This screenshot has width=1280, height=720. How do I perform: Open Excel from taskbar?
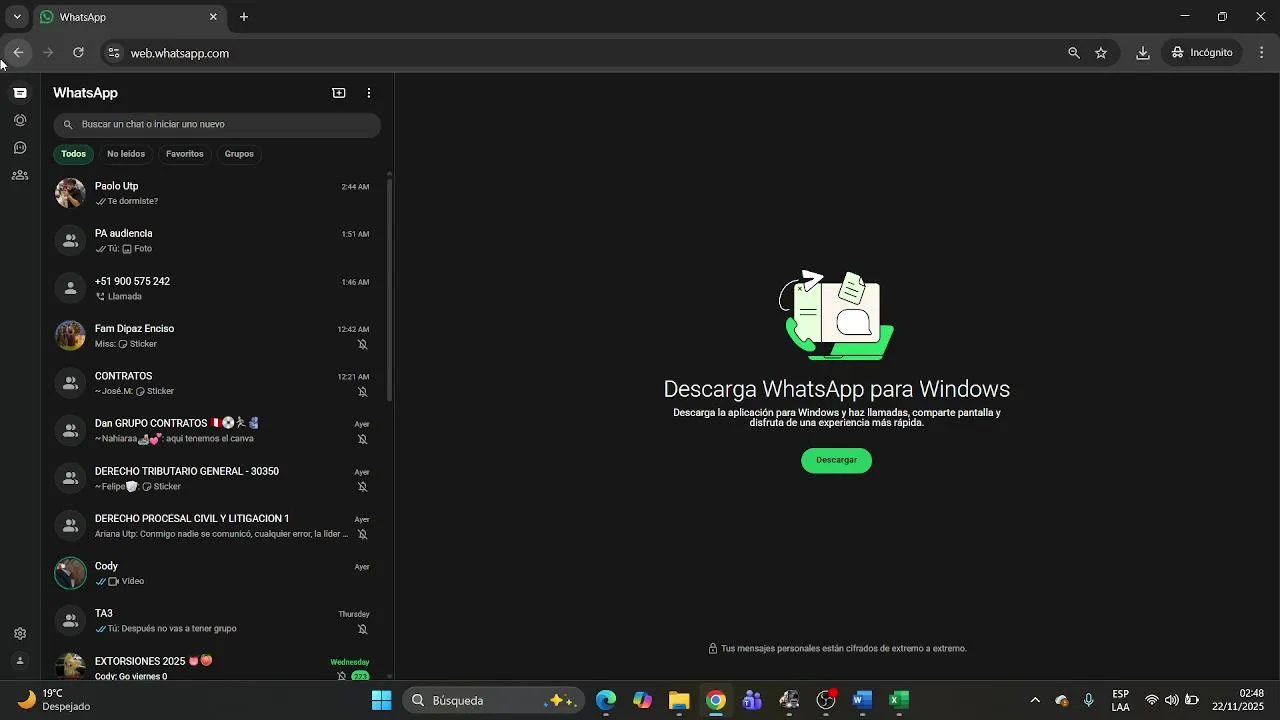[x=899, y=700]
